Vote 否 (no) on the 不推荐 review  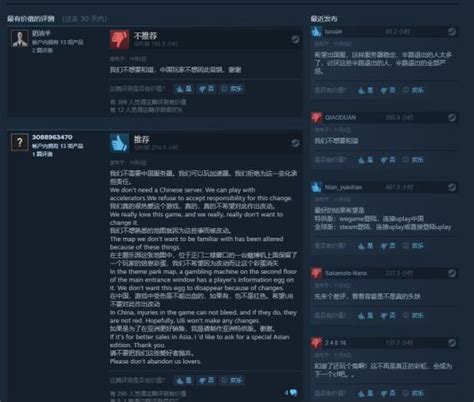pyautogui.click(x=207, y=89)
